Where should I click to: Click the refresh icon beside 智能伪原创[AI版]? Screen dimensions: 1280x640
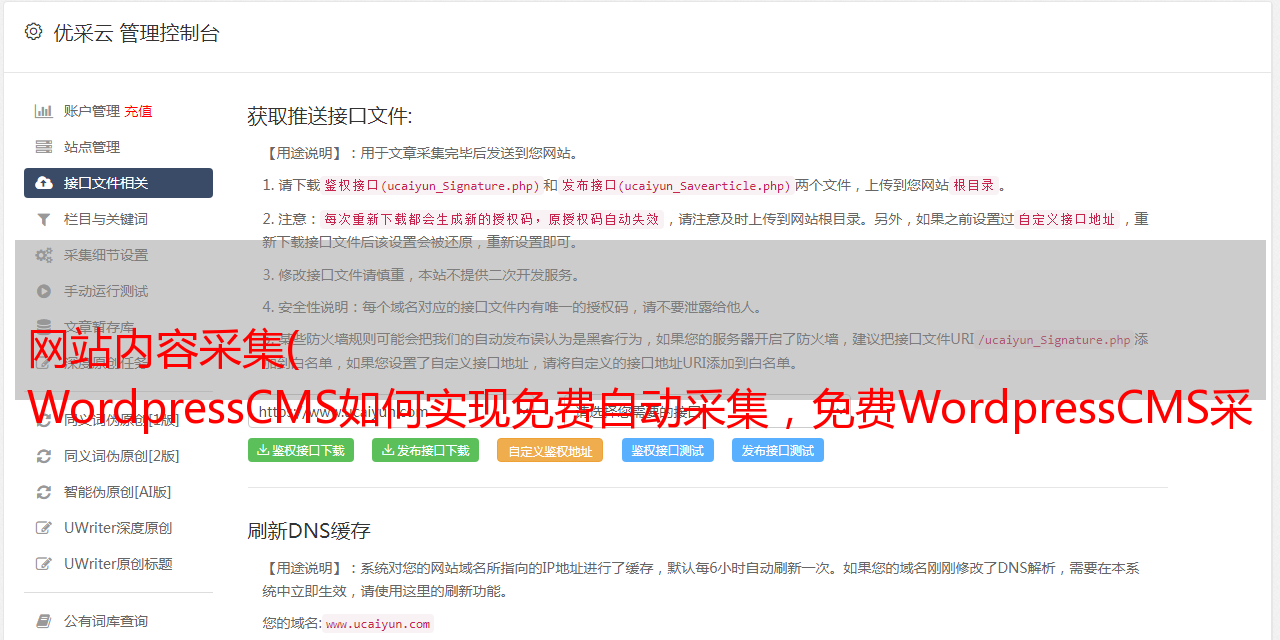(x=44, y=492)
